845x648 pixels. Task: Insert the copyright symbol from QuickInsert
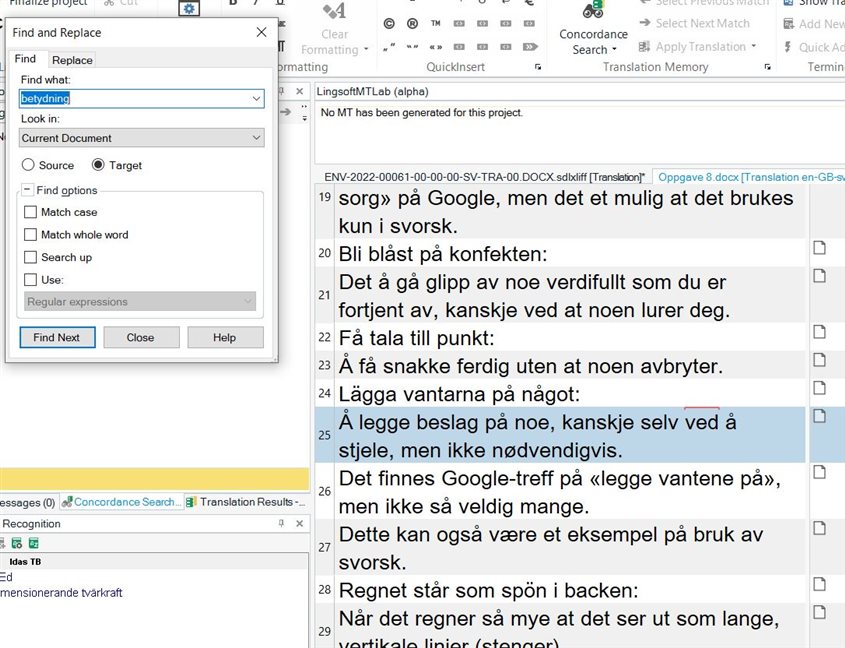coord(389,23)
